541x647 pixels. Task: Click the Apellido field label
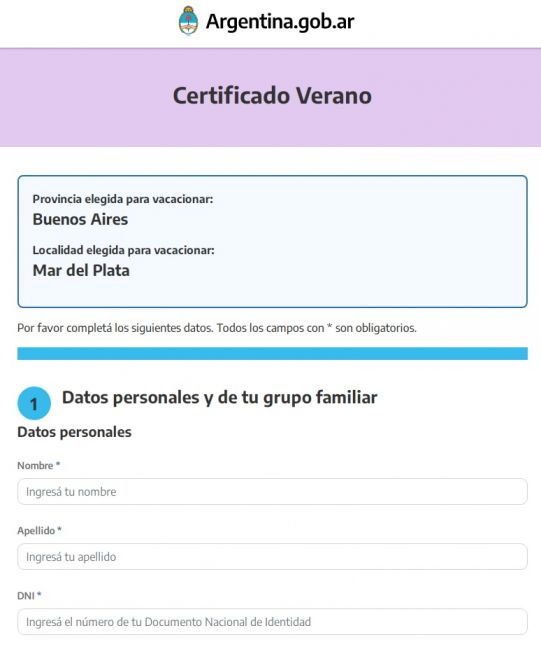click(x=36, y=531)
